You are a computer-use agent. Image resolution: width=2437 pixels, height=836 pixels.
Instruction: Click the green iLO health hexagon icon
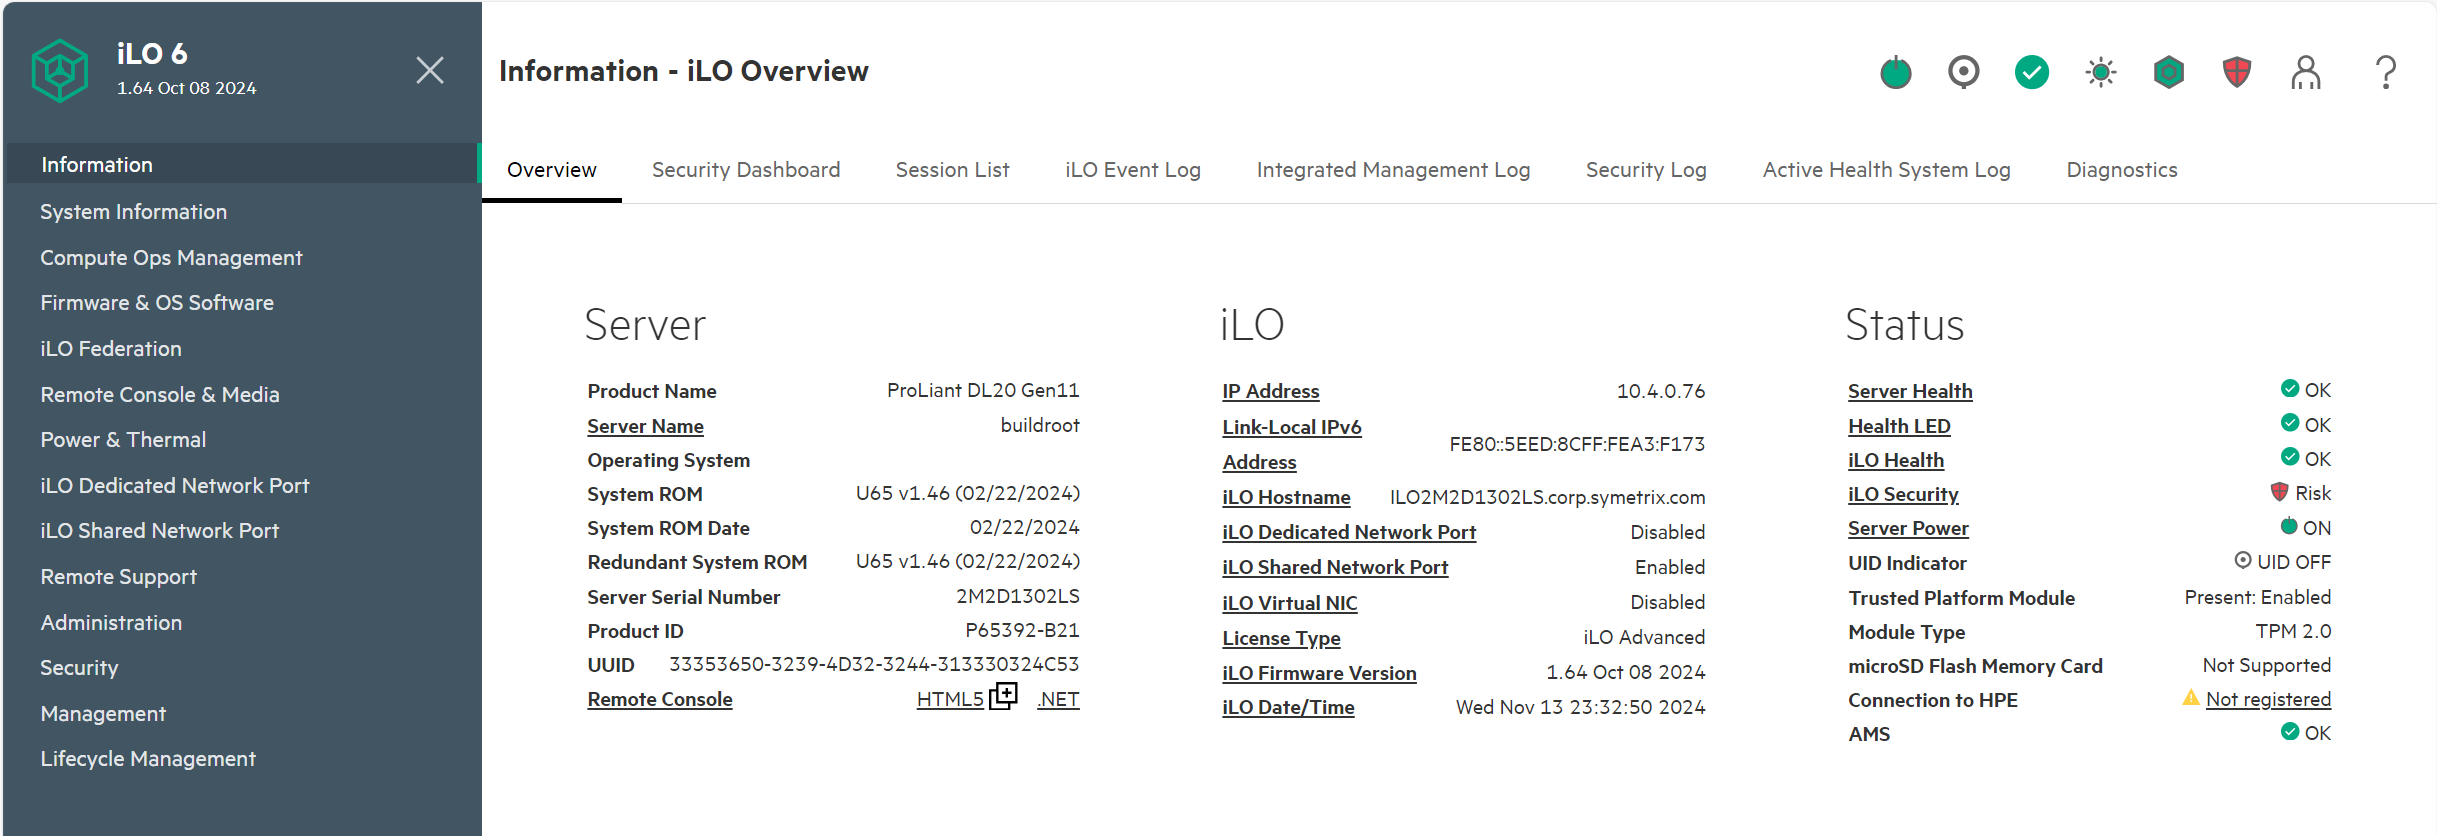pyautogui.click(x=2169, y=72)
